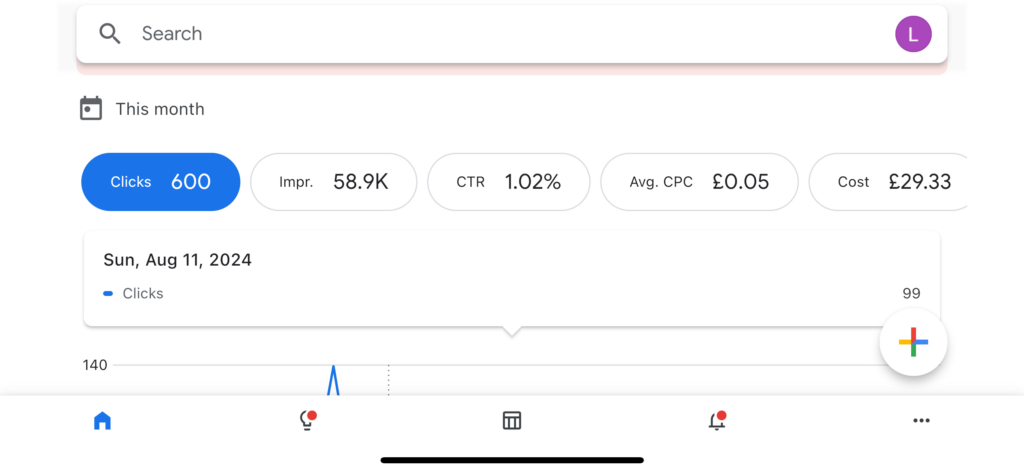
Task: Open the This month date range selector
Action: click(160, 109)
